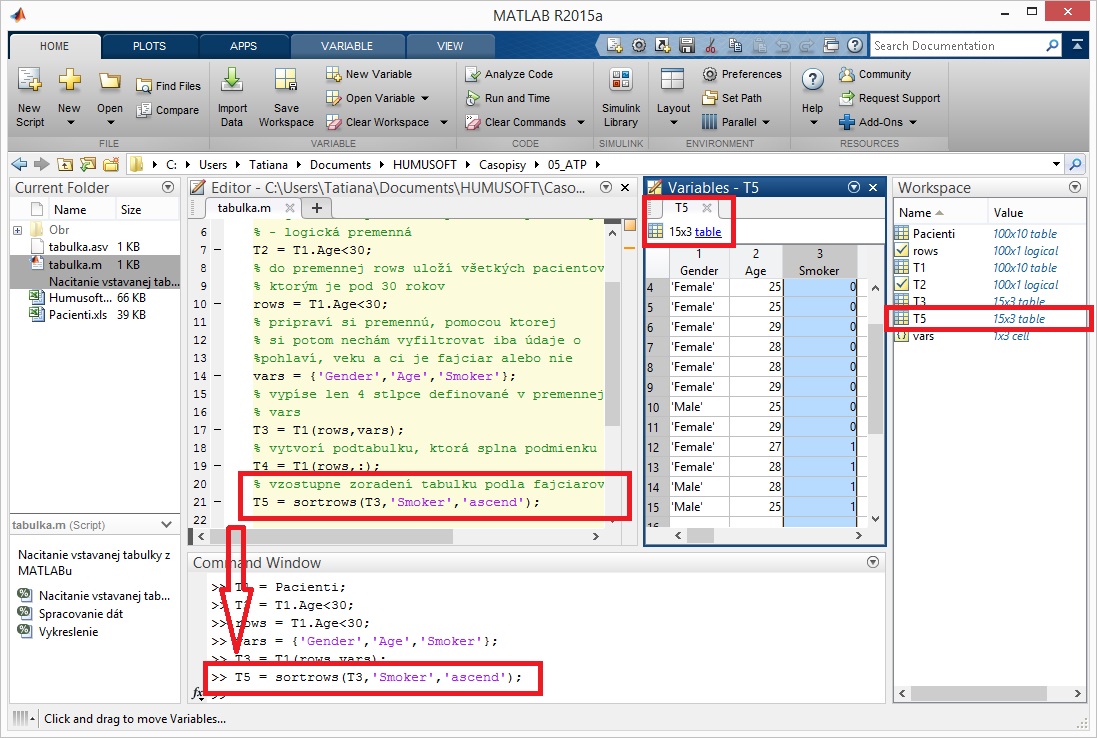
Task: Open the Set Path dialog
Action: [732, 98]
